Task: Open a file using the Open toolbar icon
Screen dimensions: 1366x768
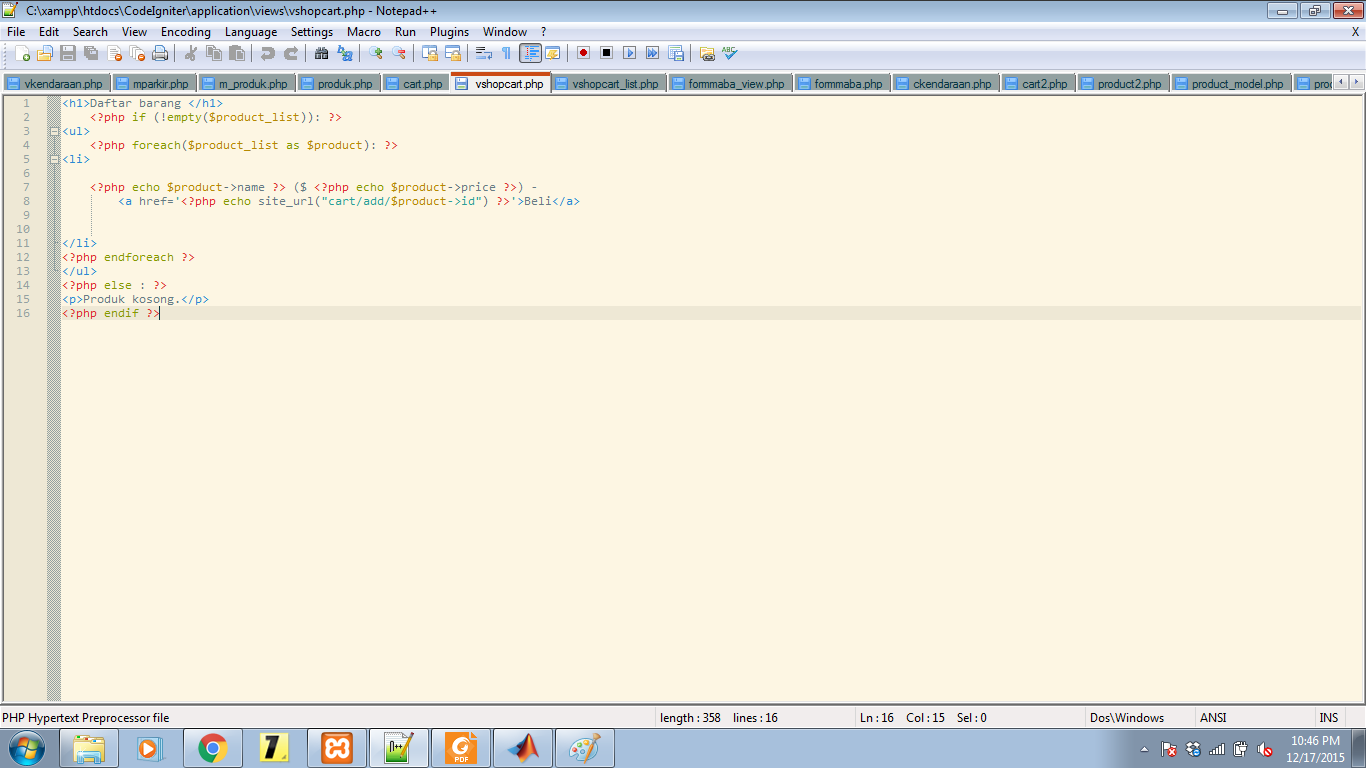Action: [43, 53]
